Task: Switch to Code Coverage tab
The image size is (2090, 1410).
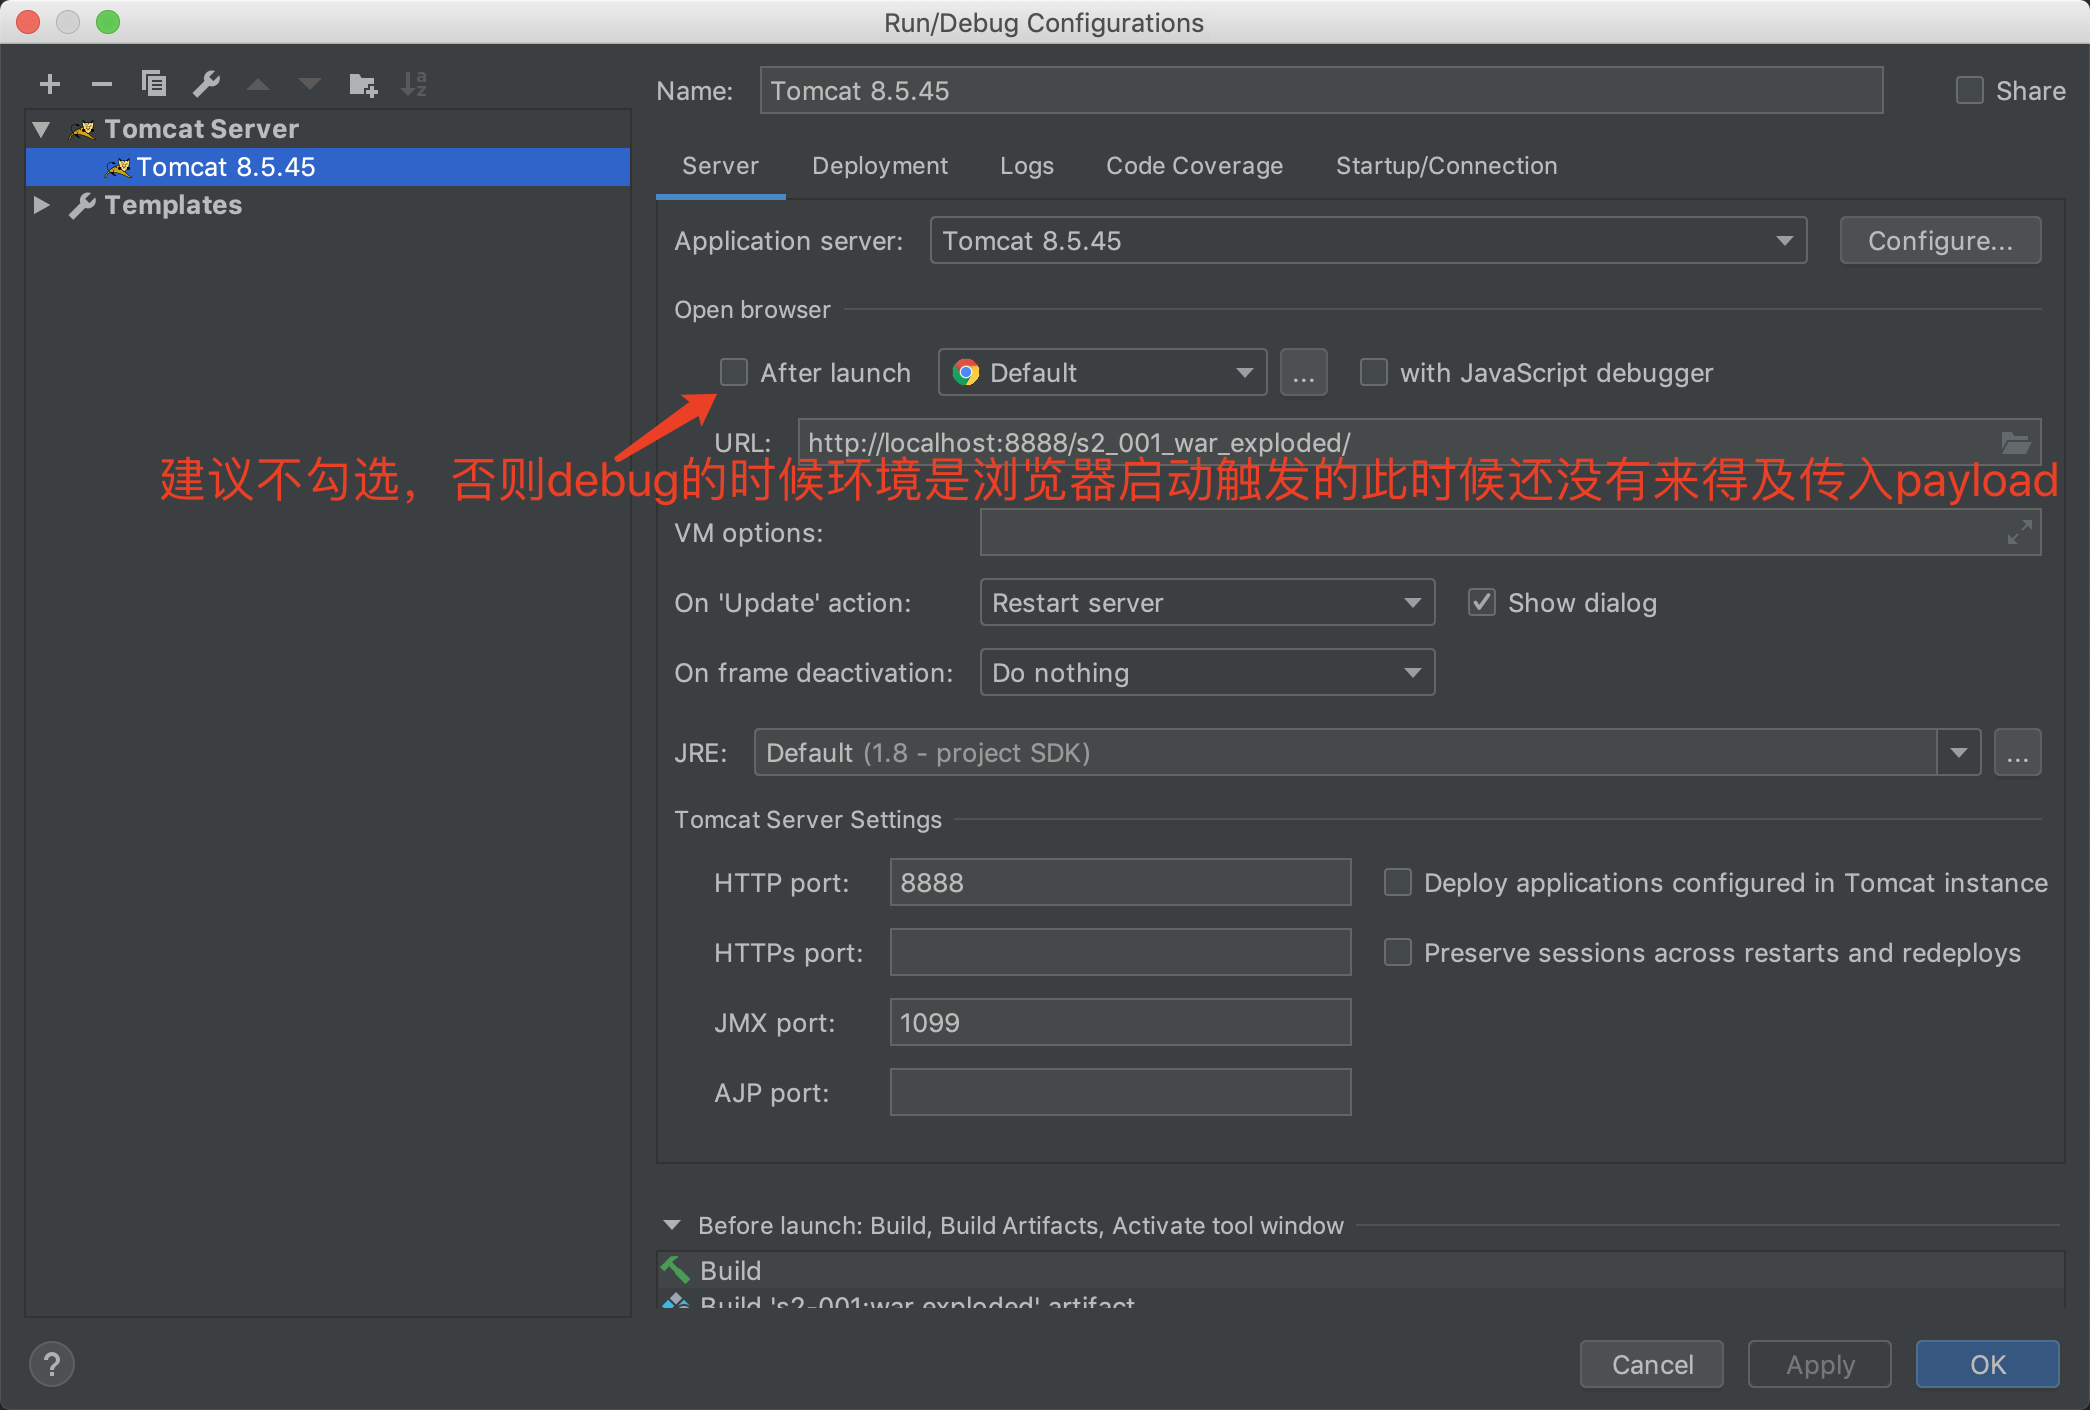Action: [1194, 166]
